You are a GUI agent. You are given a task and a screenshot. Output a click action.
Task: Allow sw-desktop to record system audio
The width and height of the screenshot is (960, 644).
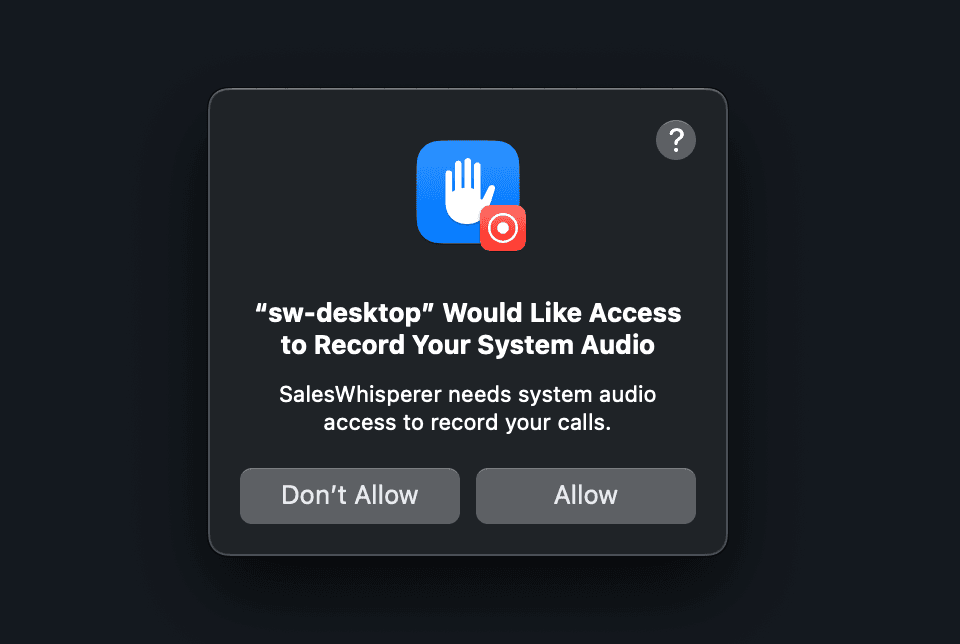click(x=585, y=495)
